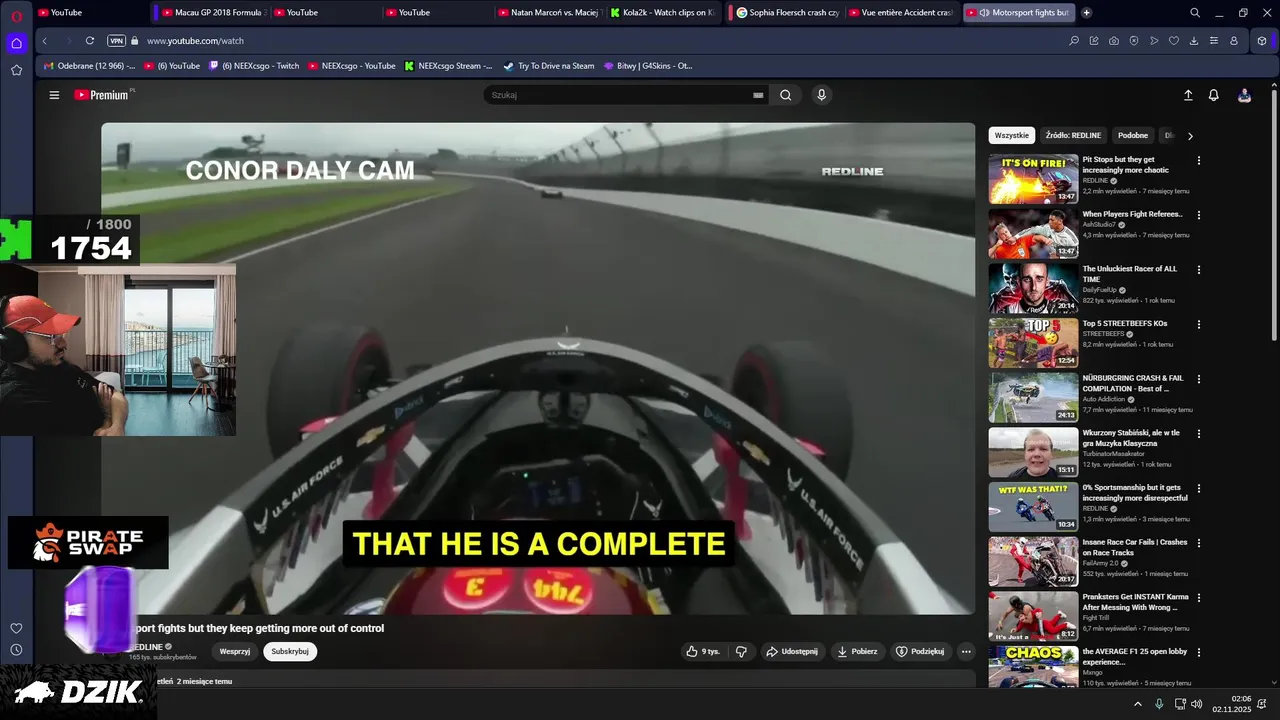Open options for 0% Sportsmanship video

pyautogui.click(x=1199, y=489)
